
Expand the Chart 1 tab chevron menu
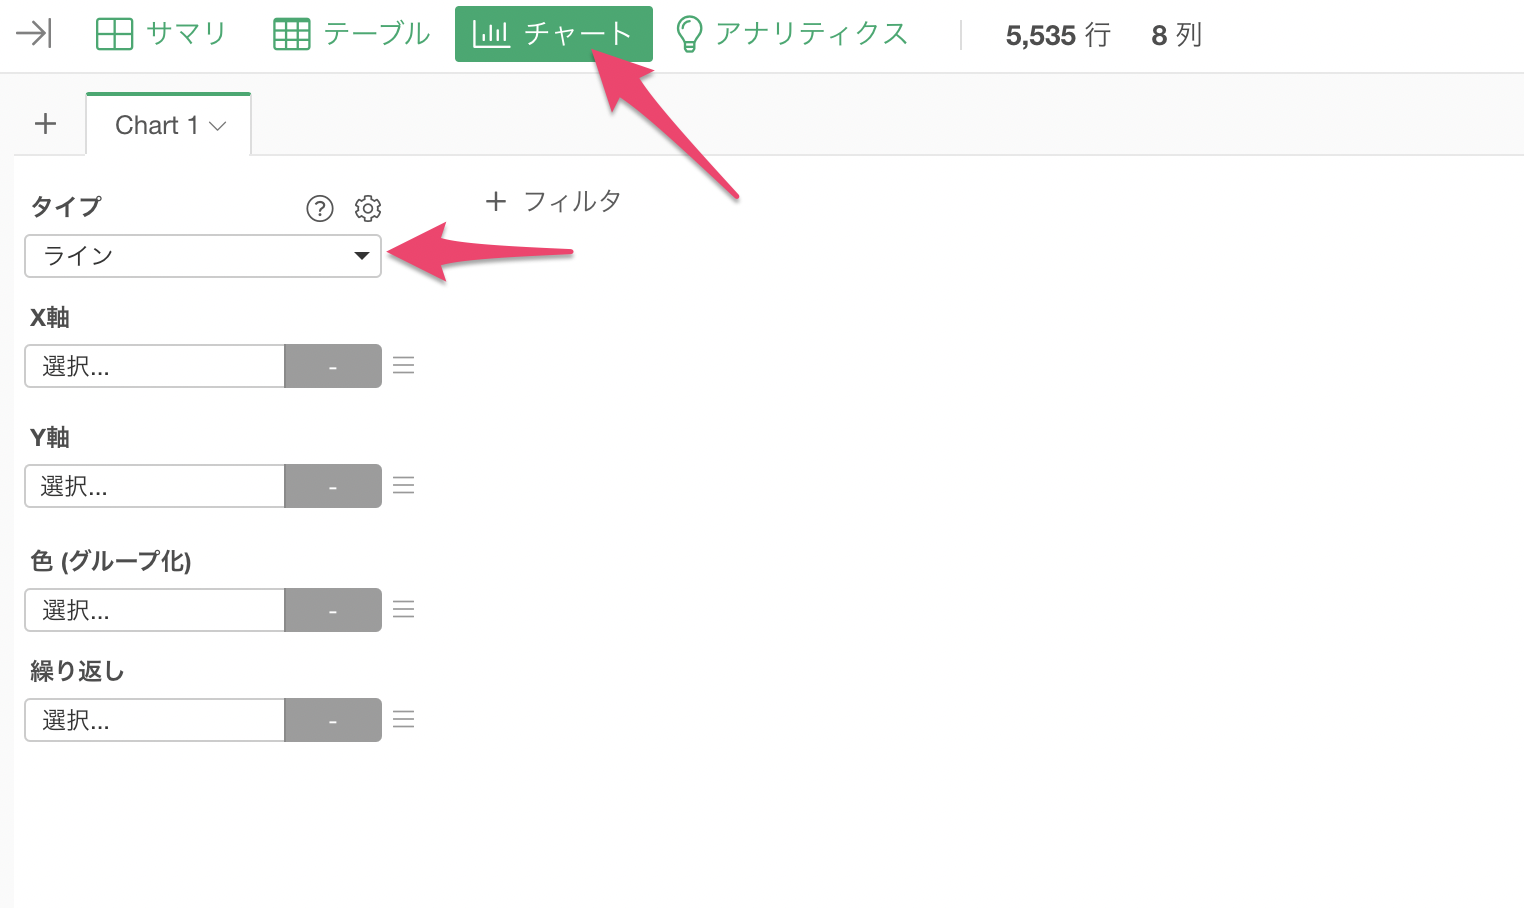(218, 126)
